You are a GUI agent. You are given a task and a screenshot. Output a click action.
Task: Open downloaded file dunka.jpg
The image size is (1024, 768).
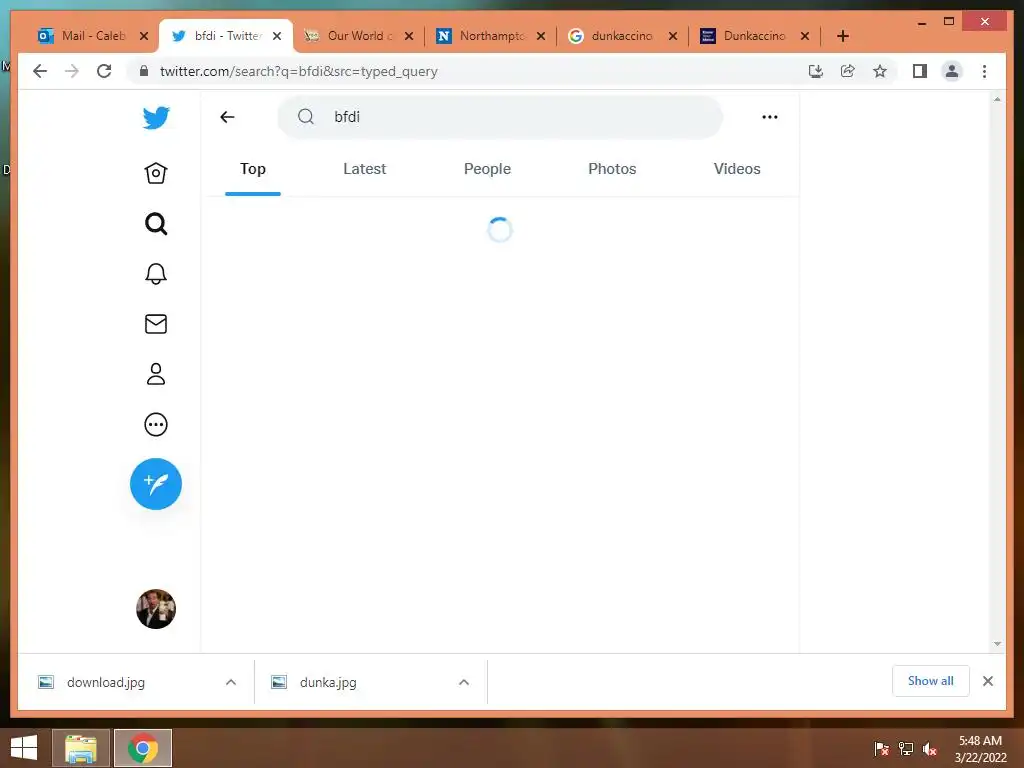328,682
